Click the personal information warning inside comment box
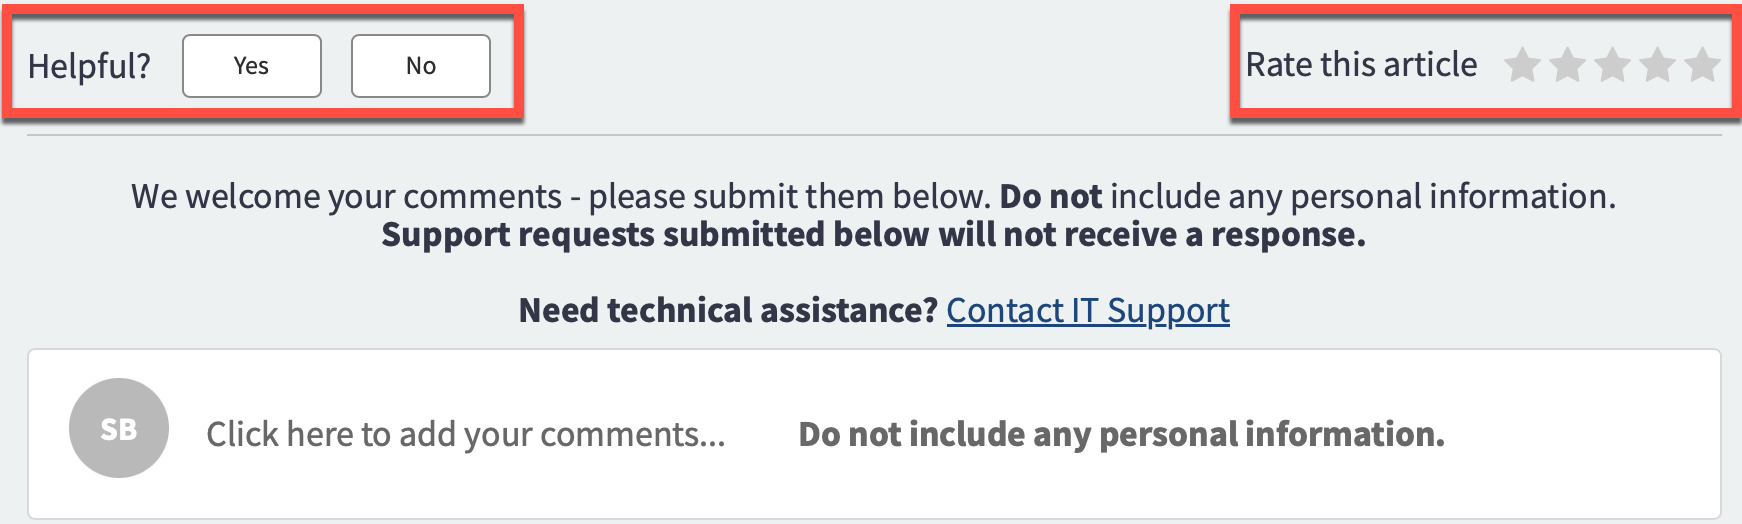The height and width of the screenshot is (524, 1742). [x=1121, y=434]
